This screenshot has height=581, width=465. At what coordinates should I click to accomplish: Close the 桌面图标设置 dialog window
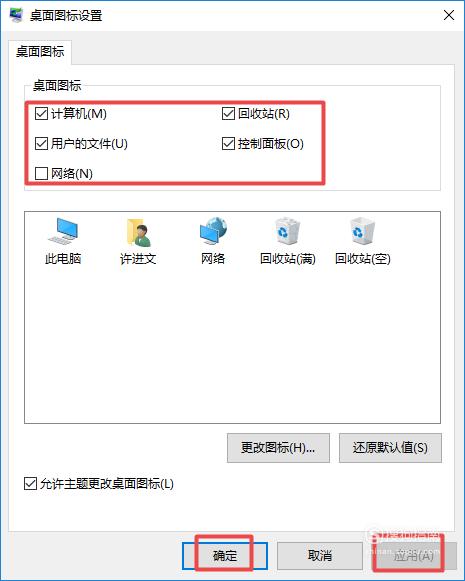tap(449, 15)
